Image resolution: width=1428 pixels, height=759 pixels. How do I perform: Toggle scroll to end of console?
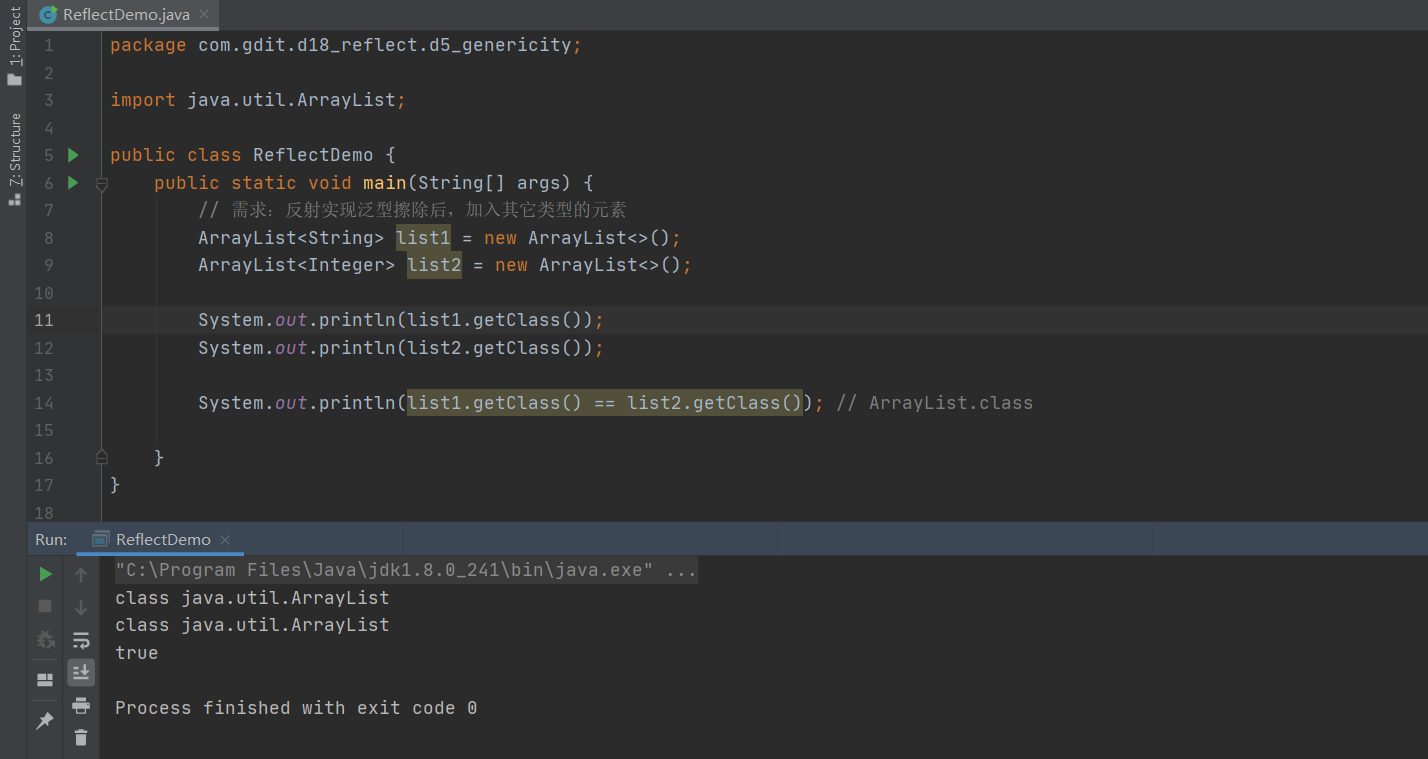(x=81, y=672)
